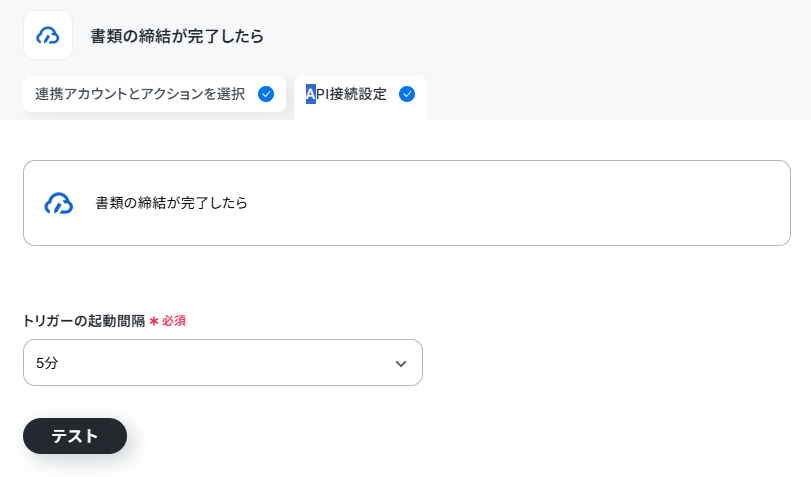This screenshot has width=811, height=477.
Task: Click the white rounded box around the header cloud icon
Action: coord(48,35)
